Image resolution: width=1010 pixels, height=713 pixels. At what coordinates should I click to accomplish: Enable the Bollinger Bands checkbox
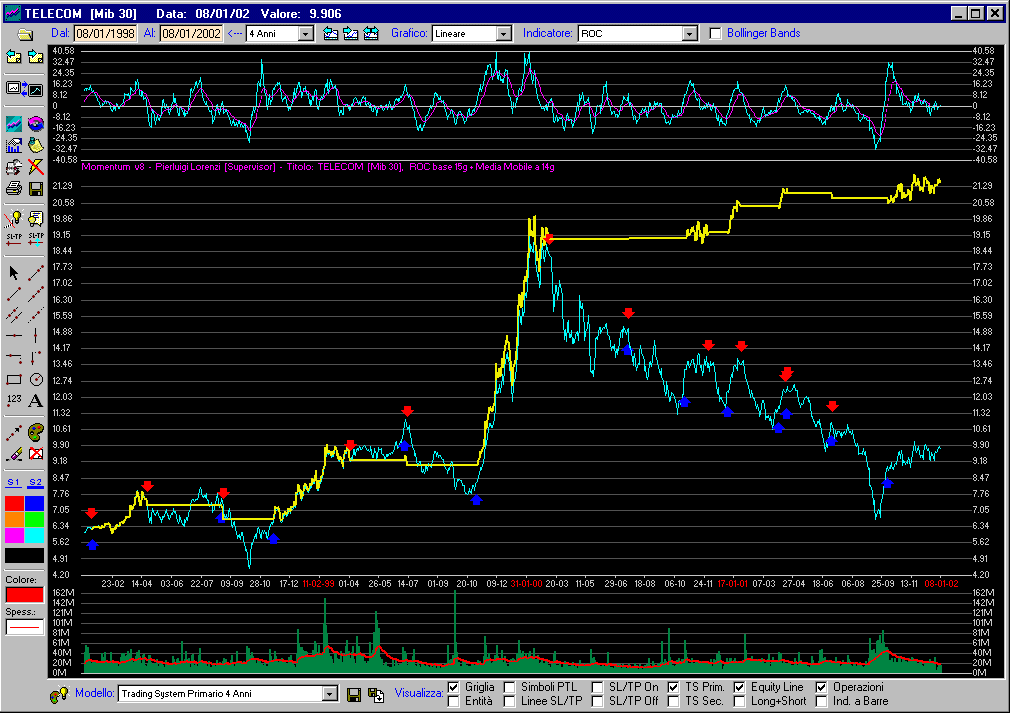(715, 33)
